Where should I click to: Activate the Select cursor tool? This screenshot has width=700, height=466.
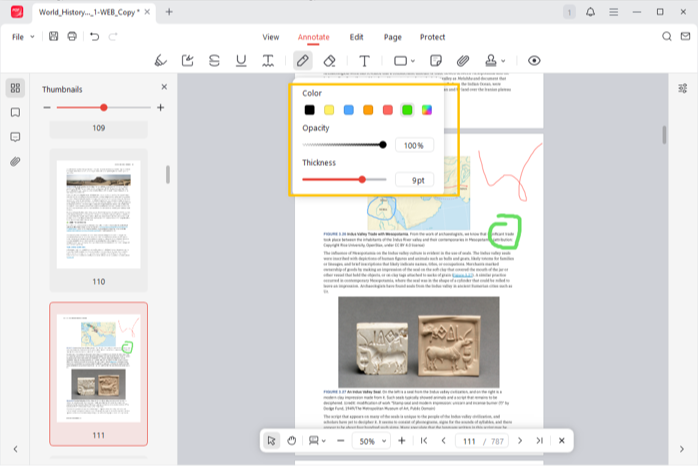pyautogui.click(x=271, y=441)
